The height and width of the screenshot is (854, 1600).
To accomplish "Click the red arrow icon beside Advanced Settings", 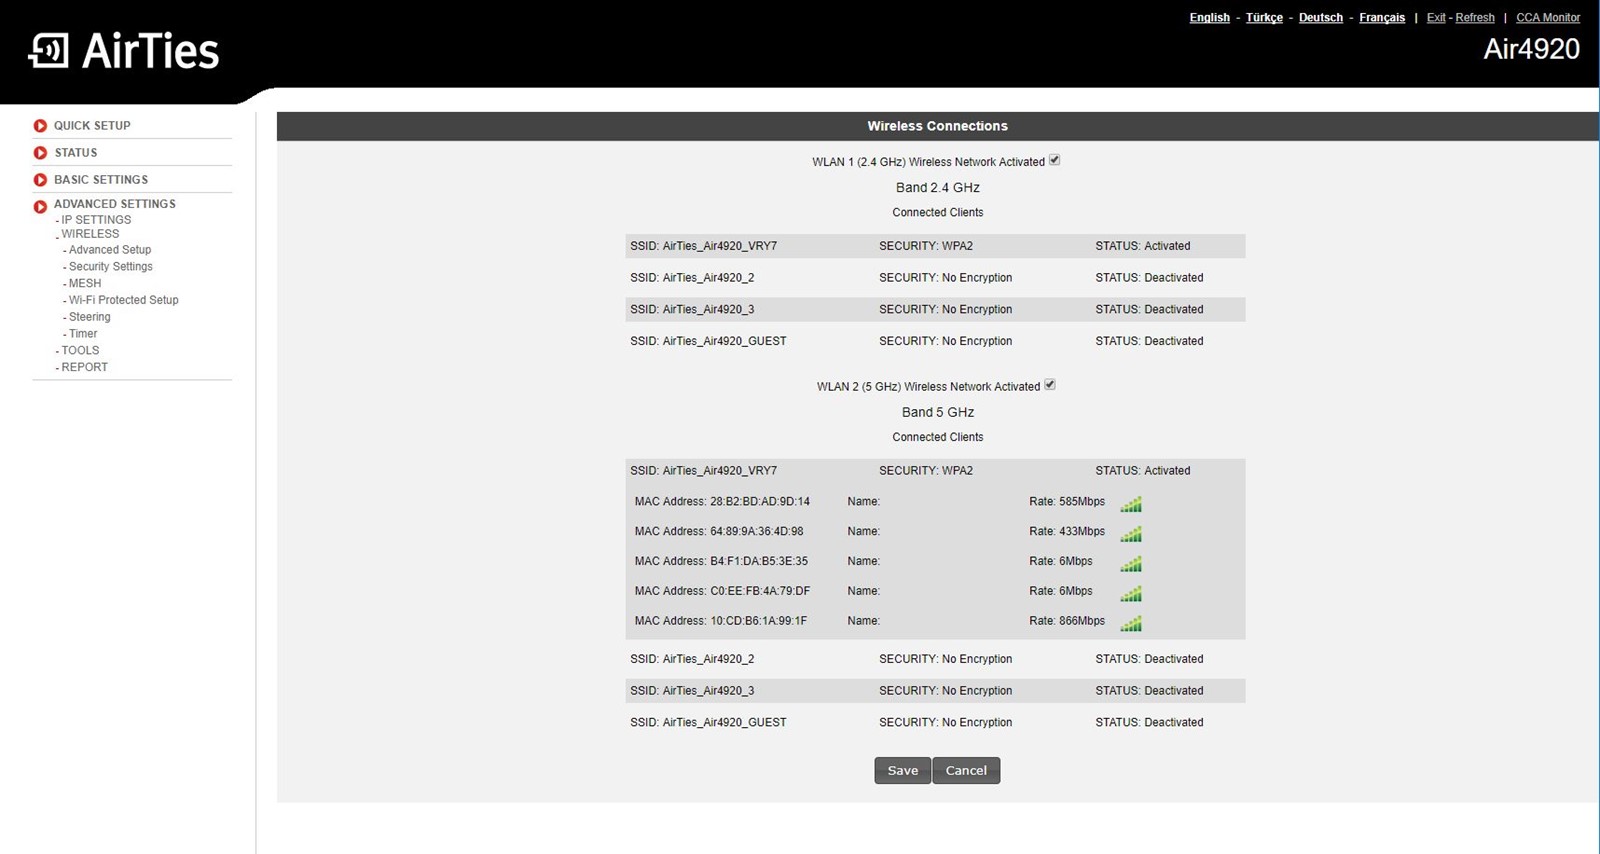I will point(40,207).
